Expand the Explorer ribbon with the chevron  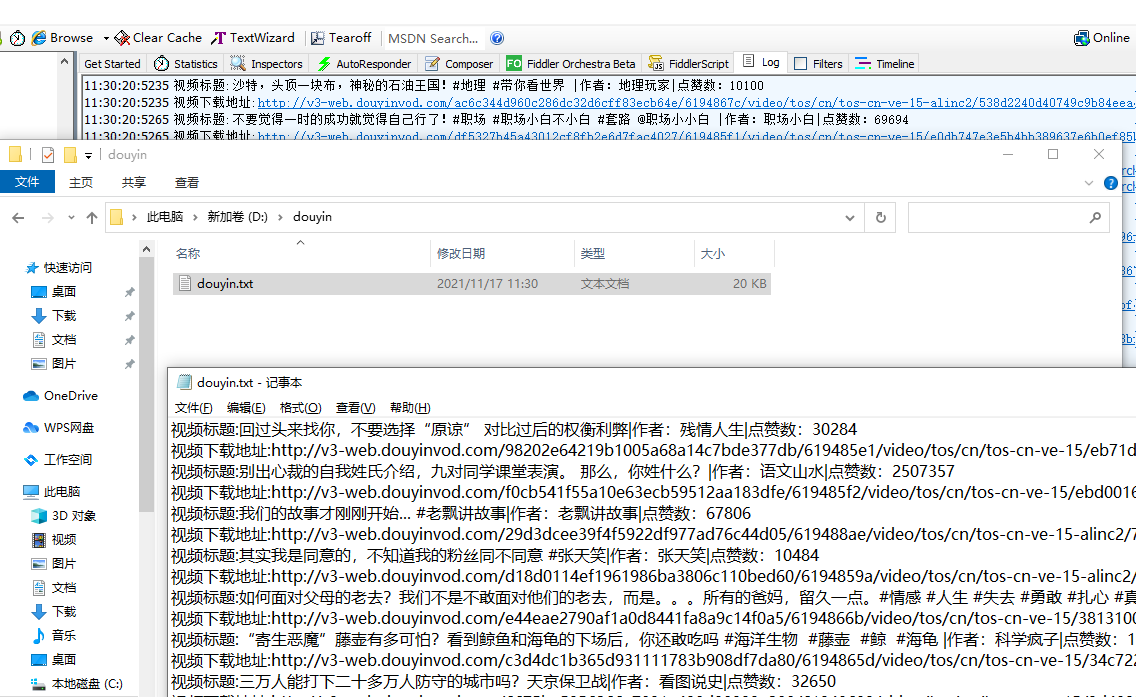point(1088,183)
